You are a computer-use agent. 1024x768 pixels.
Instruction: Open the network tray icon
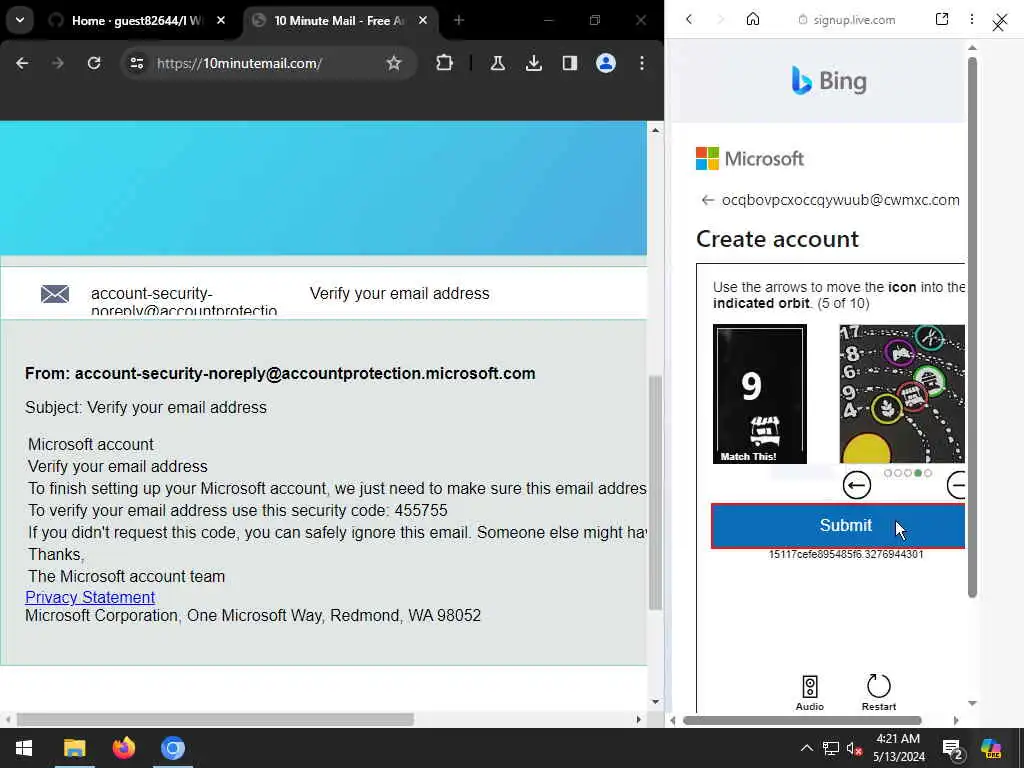coord(831,748)
